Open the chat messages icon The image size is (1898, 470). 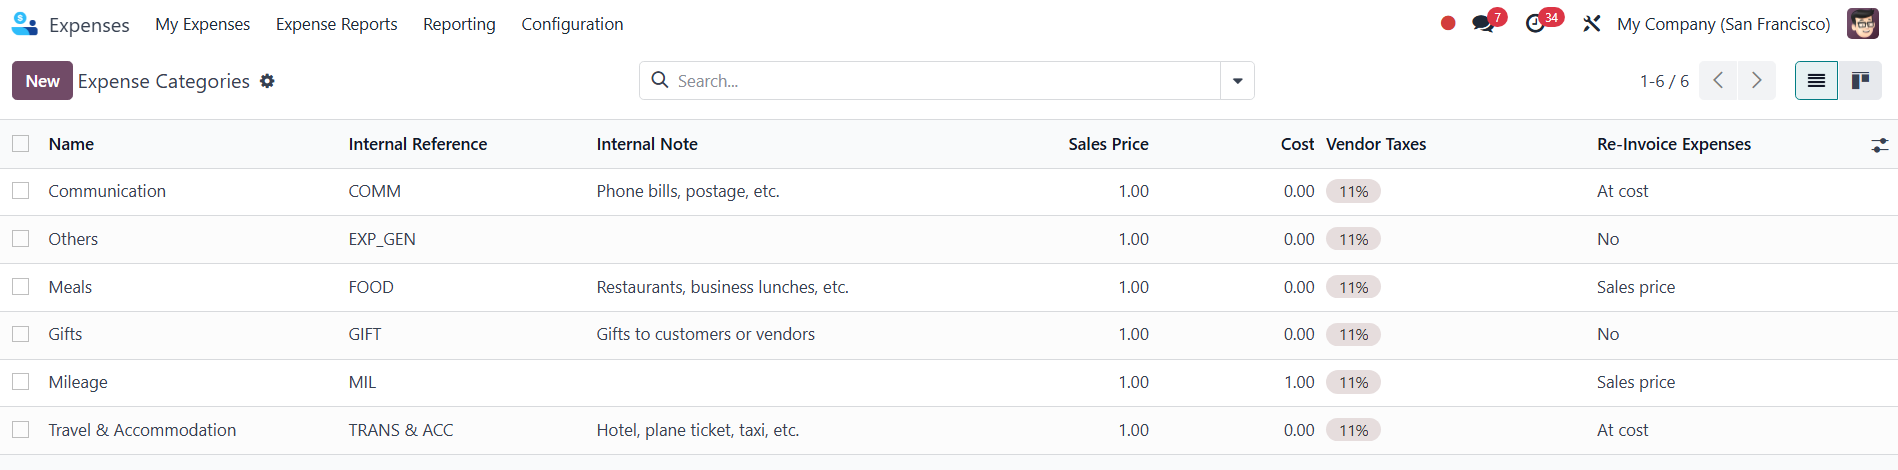[1483, 24]
